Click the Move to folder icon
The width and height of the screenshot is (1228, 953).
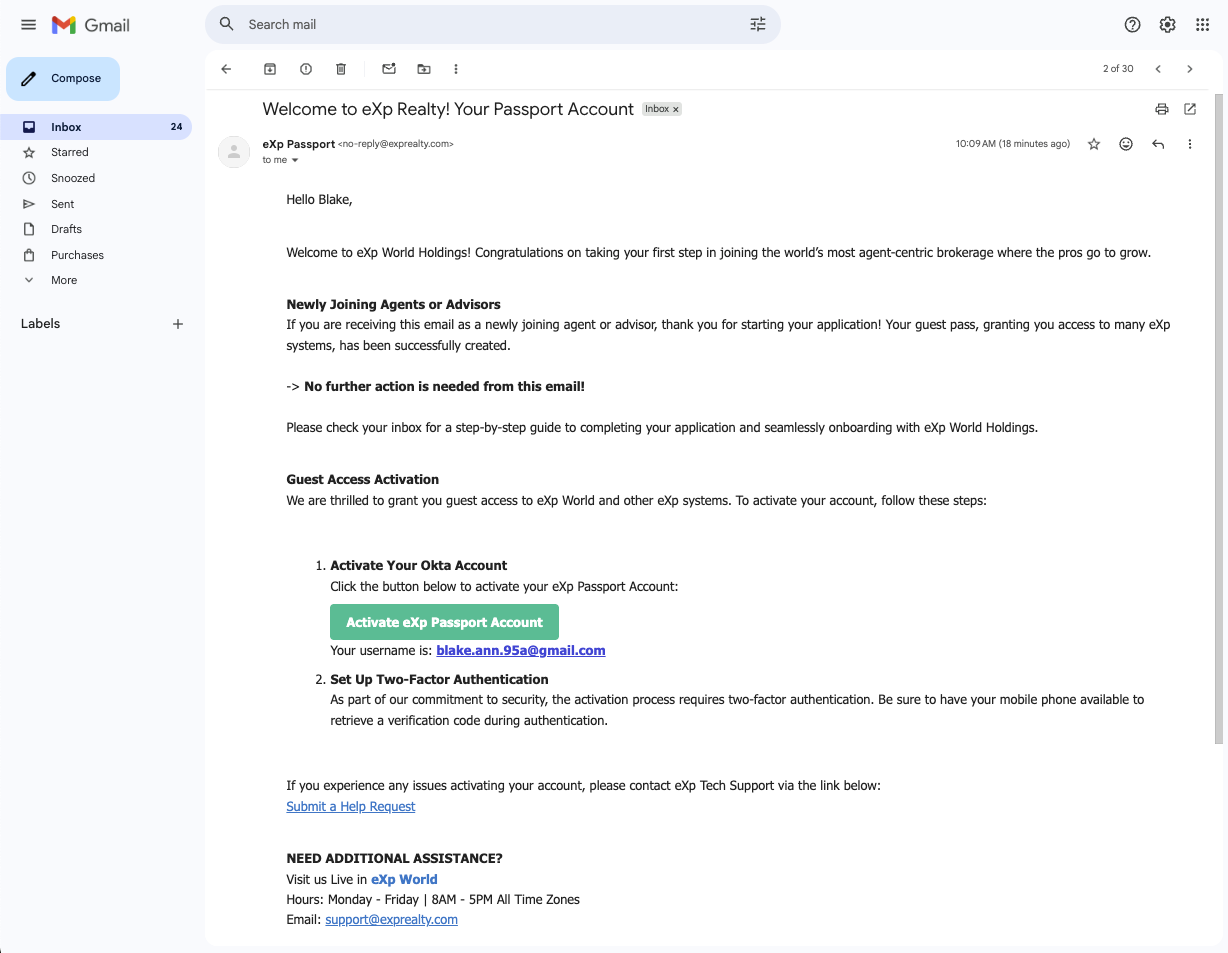pyautogui.click(x=424, y=69)
